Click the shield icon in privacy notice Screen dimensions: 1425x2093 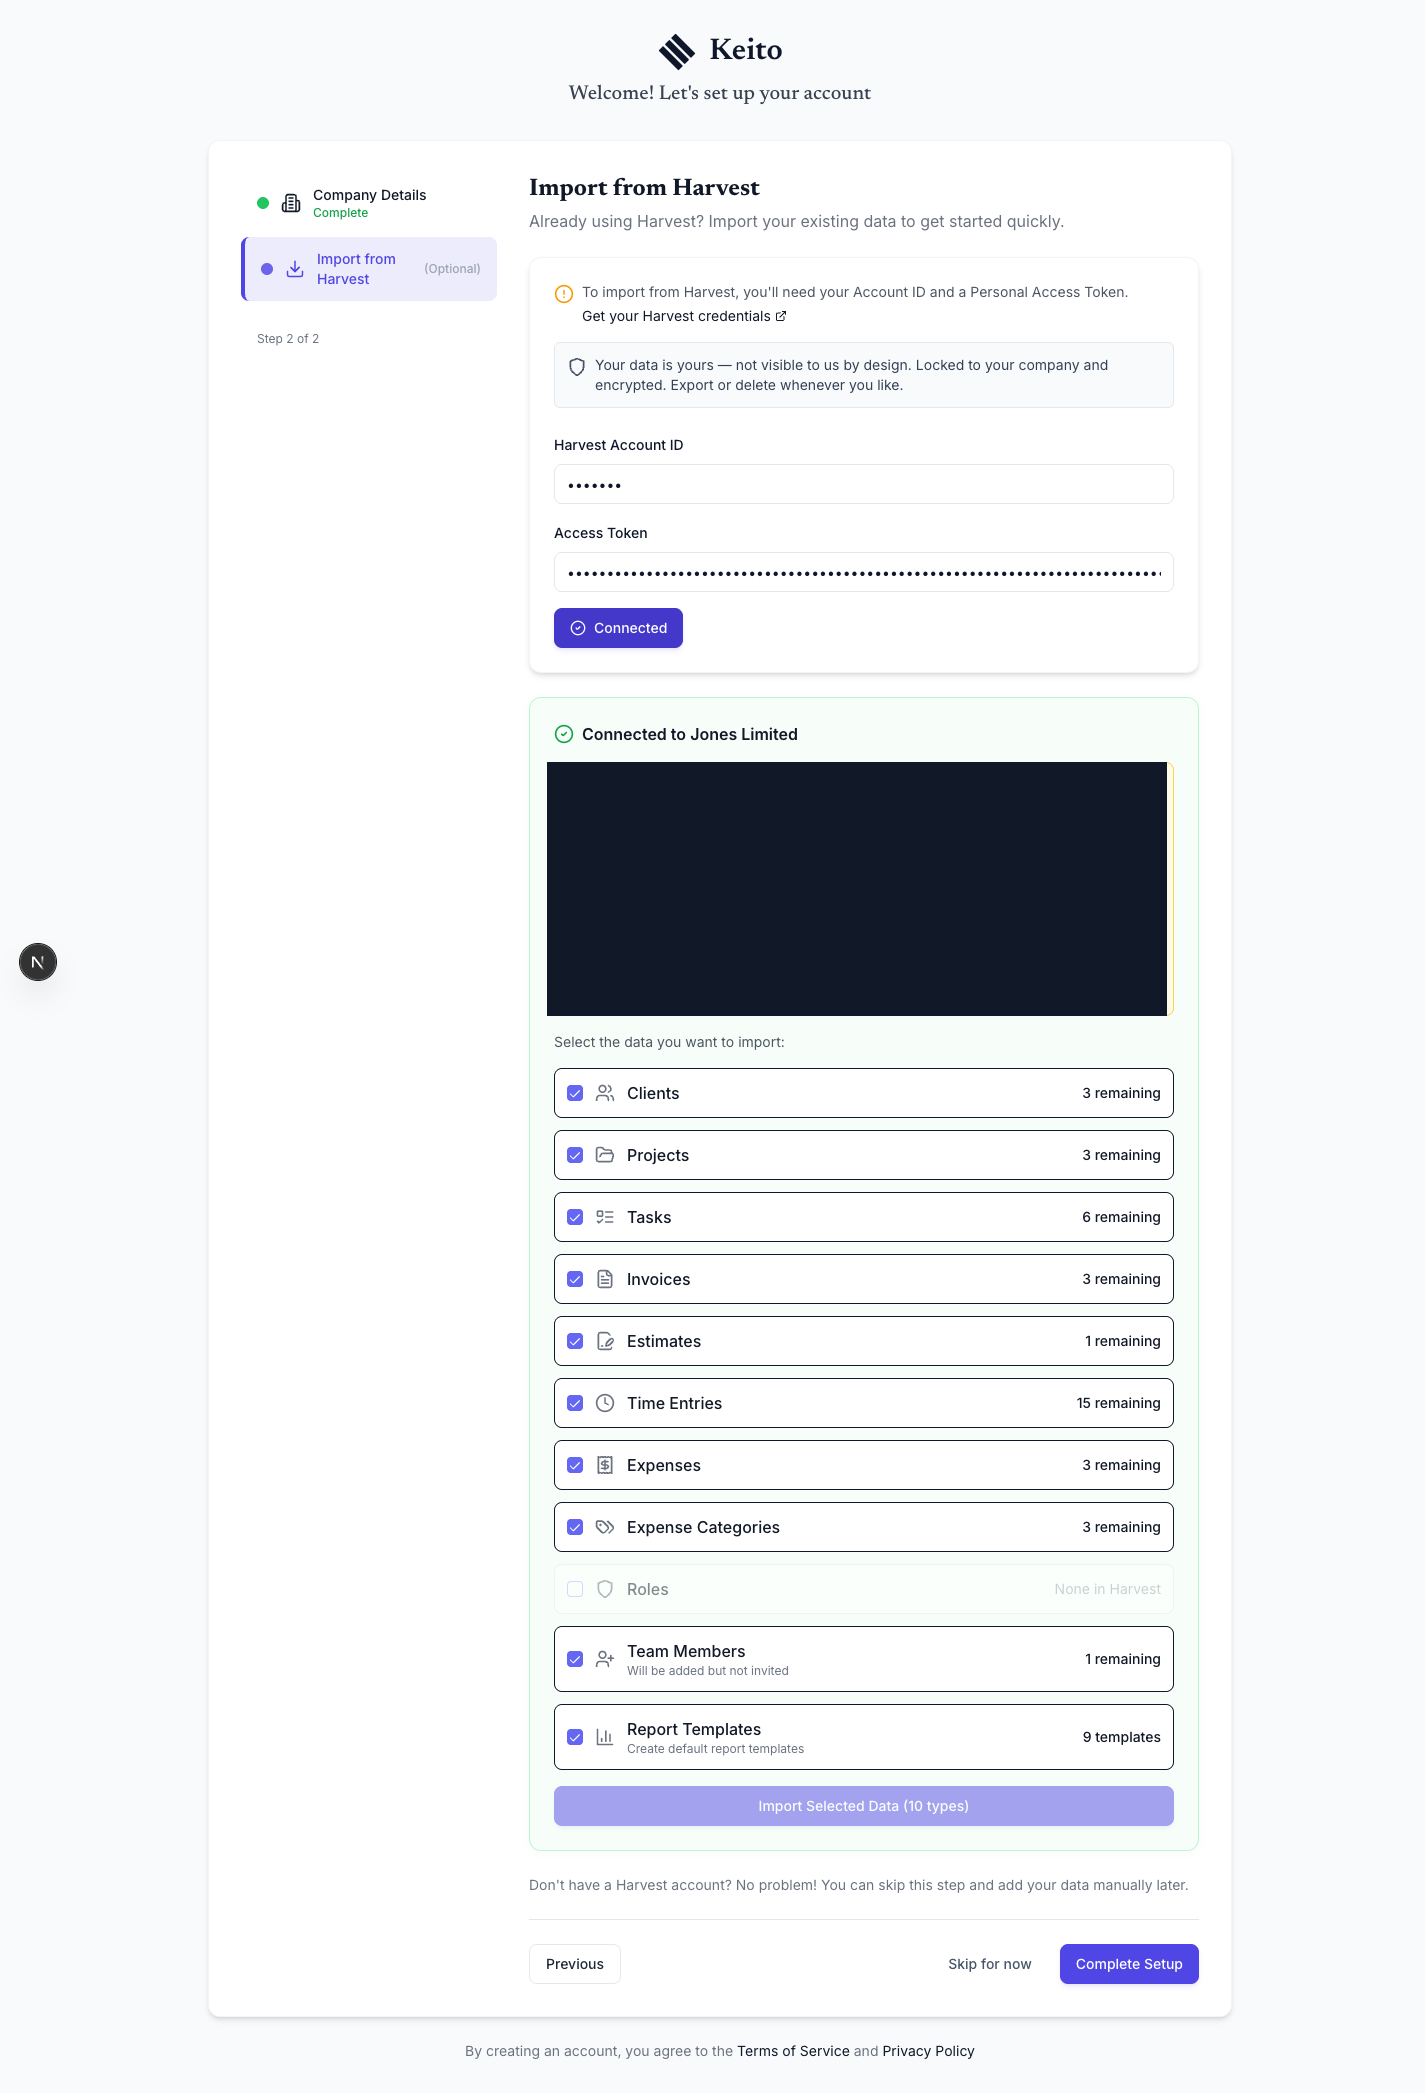[x=577, y=367]
